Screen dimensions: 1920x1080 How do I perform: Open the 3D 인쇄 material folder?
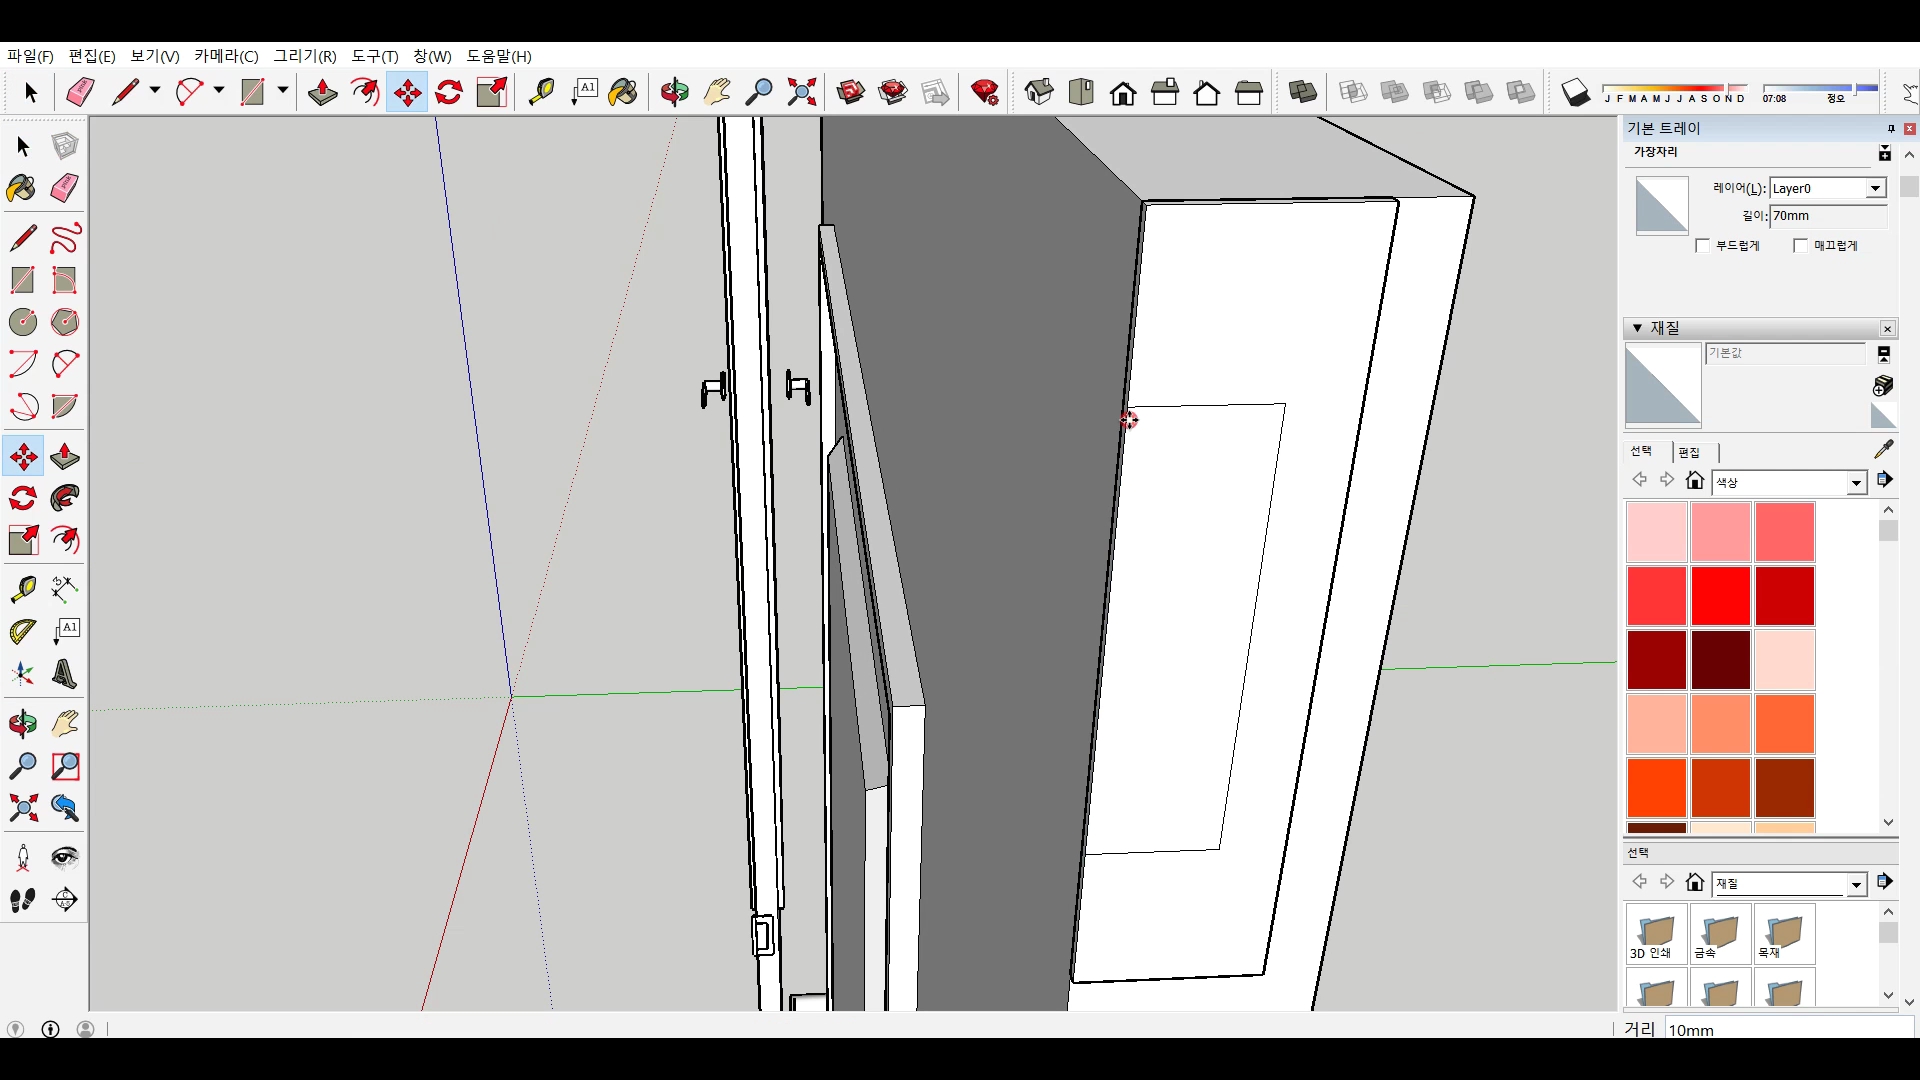point(1656,934)
